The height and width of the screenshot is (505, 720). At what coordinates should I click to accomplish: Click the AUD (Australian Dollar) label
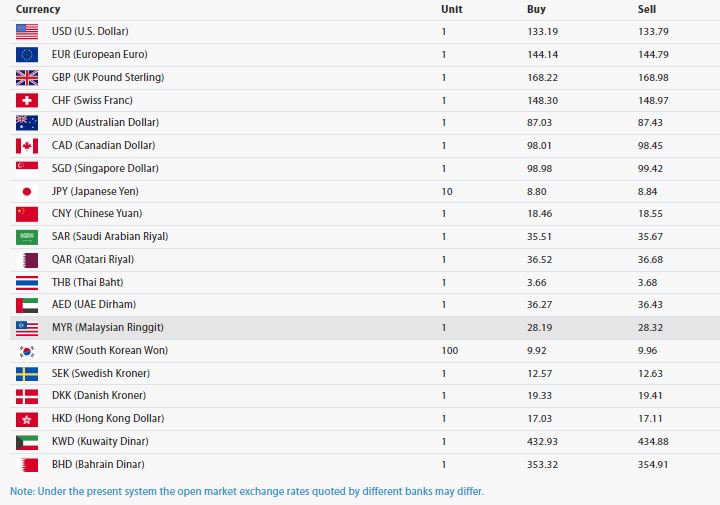pyautogui.click(x=105, y=122)
